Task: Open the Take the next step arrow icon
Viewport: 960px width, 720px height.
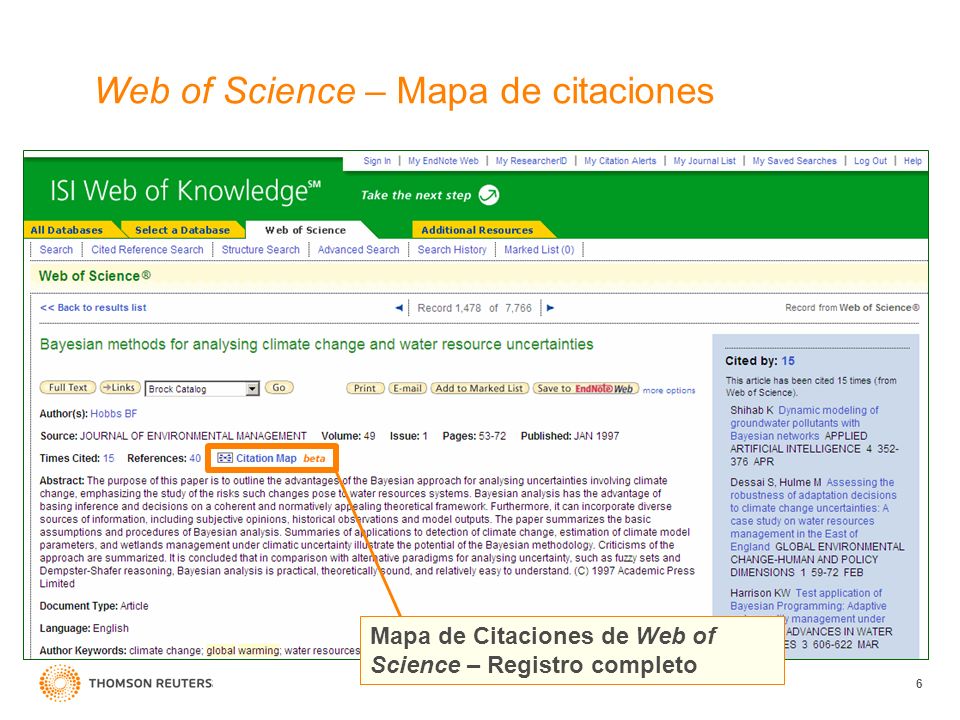Action: tap(489, 195)
